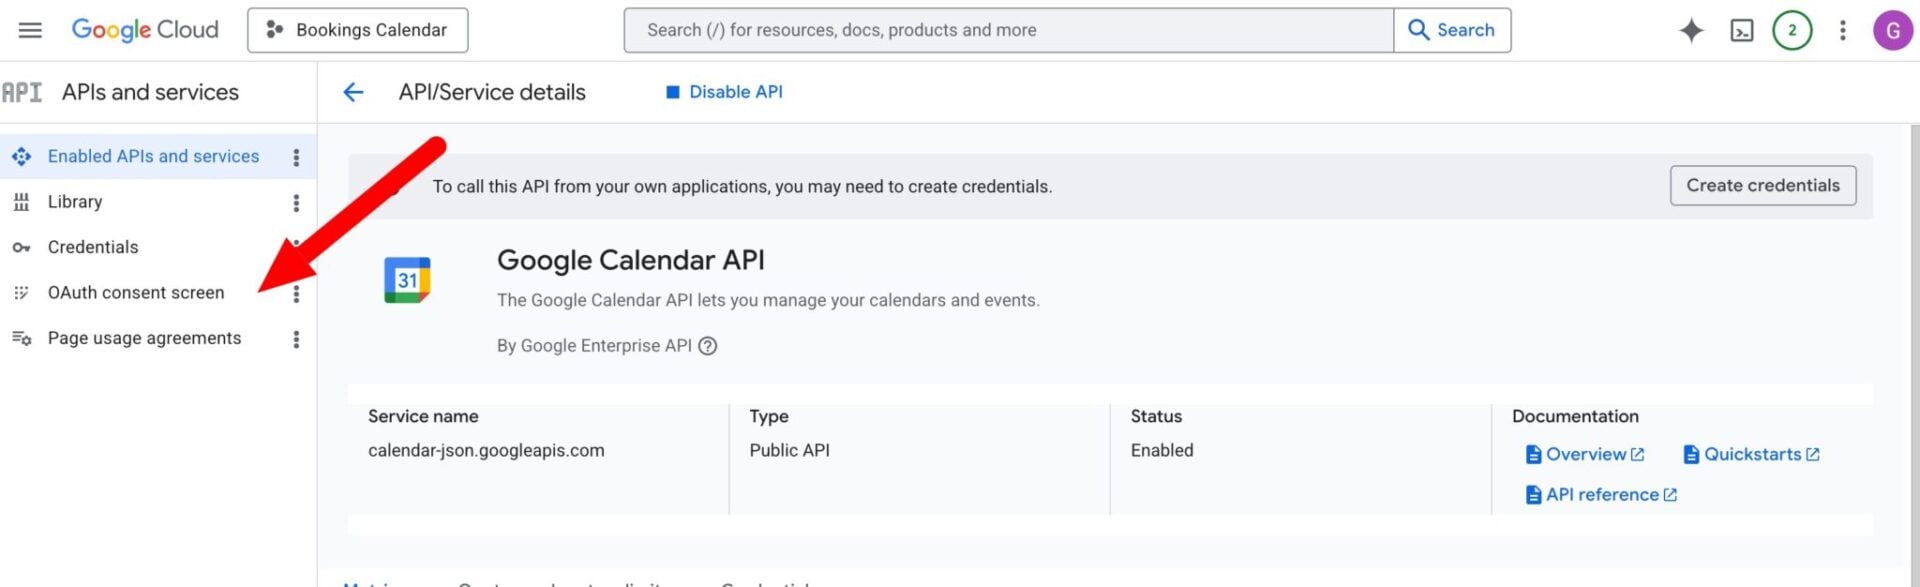Click the Library grid icon
Image resolution: width=1920 pixels, height=587 pixels.
click(x=21, y=202)
